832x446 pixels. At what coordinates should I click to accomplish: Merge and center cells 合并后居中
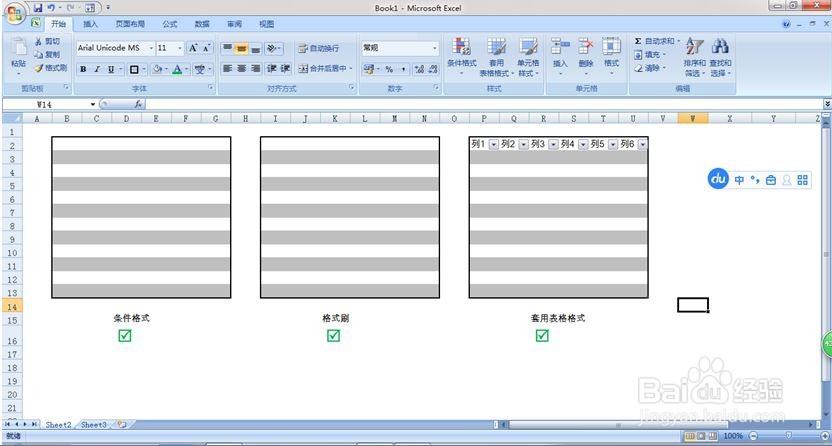[x=325, y=68]
